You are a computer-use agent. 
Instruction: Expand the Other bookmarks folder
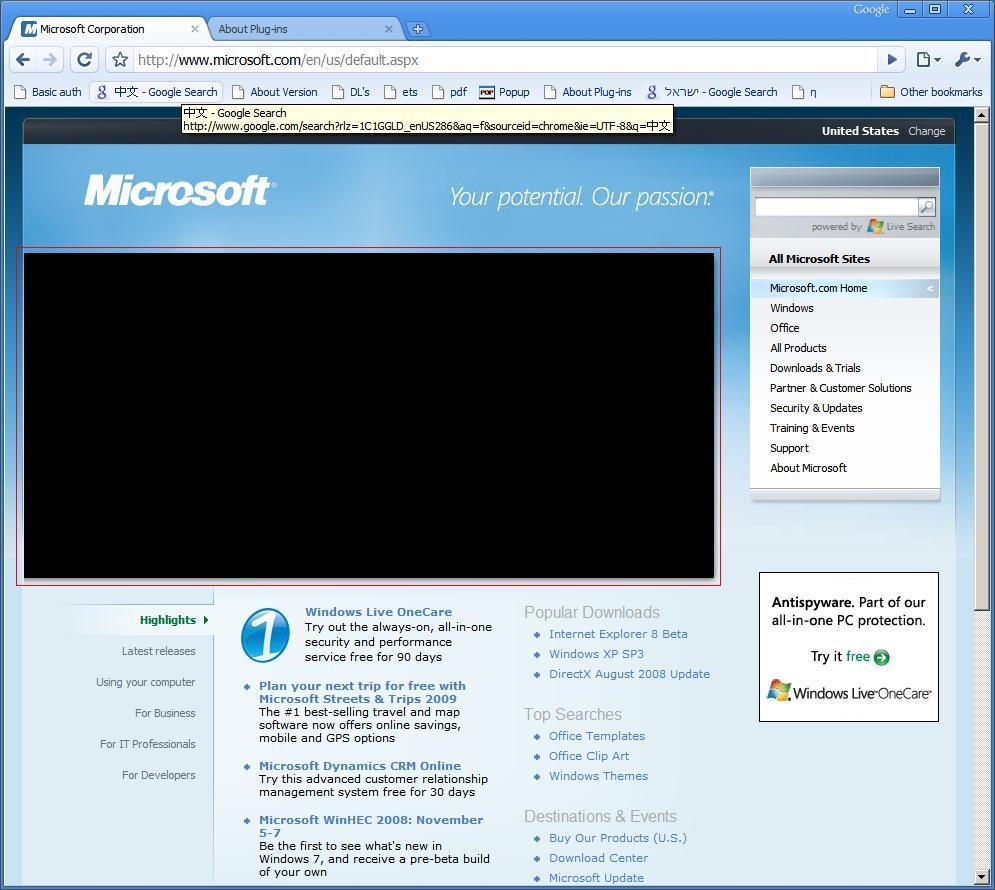(931, 92)
